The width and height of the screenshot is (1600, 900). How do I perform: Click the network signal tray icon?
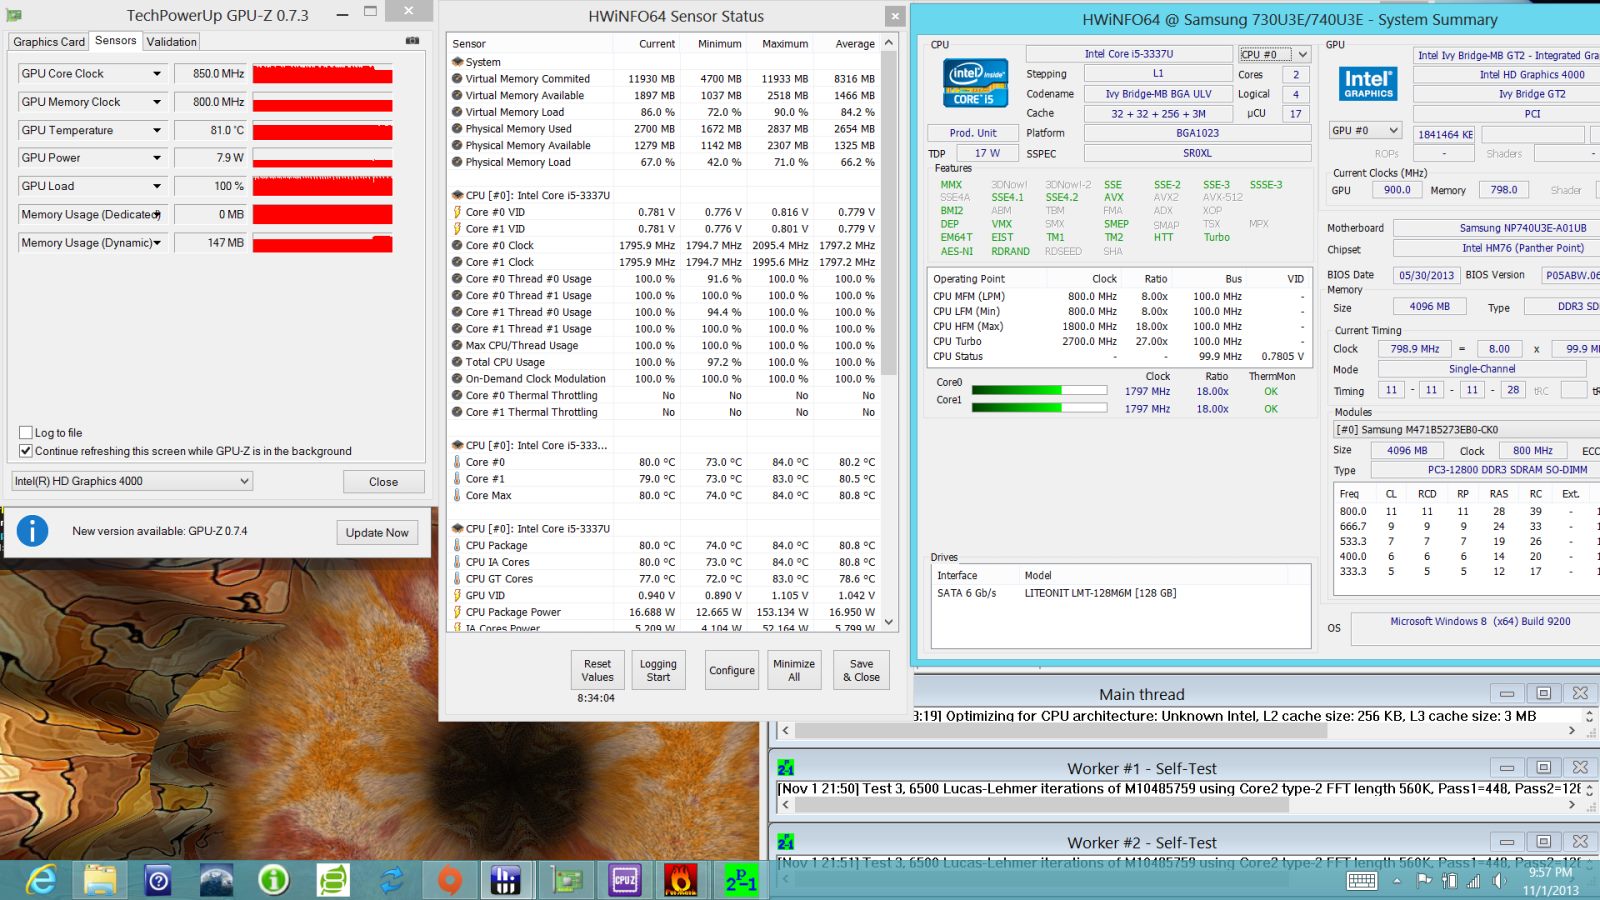(x=1474, y=881)
